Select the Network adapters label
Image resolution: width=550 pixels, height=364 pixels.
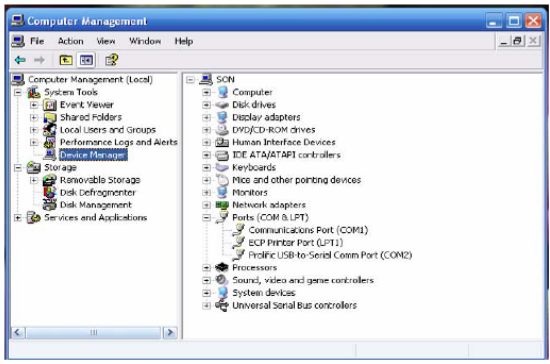click(269, 205)
